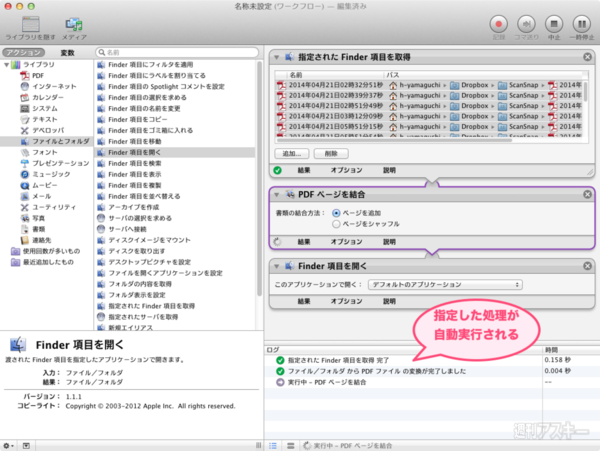Select ページを追加 radio button

(336, 213)
